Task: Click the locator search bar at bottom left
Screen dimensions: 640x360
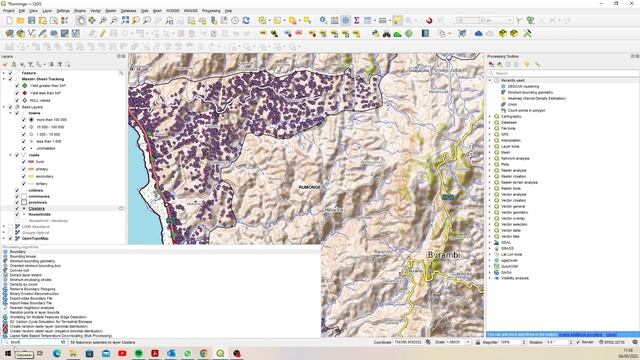Action: [x=34, y=342]
